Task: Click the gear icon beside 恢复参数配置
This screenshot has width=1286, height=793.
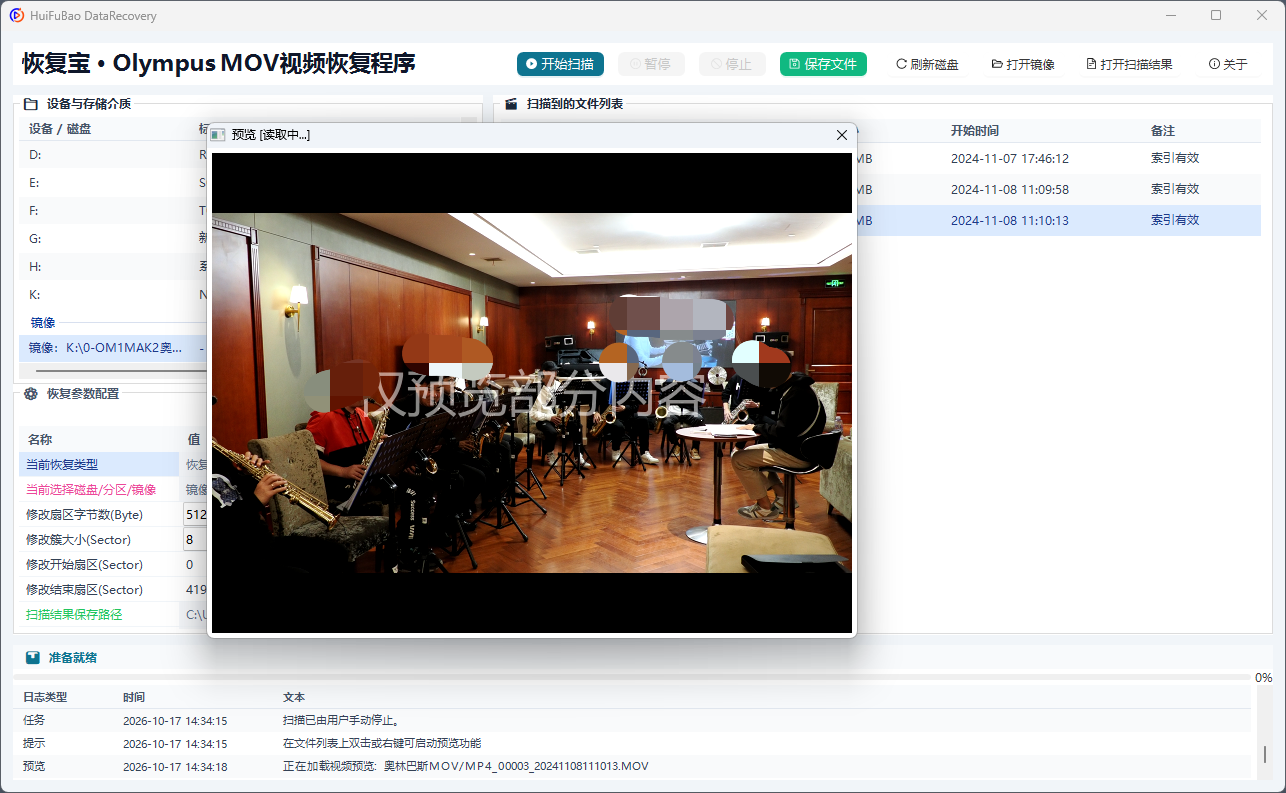Action: tap(30, 394)
